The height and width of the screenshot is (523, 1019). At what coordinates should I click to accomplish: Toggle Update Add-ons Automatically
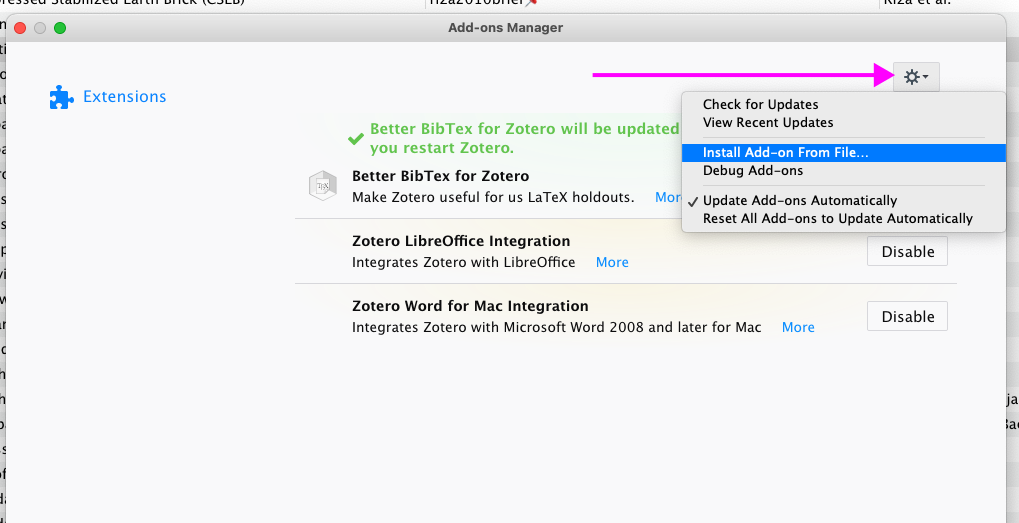(799, 200)
